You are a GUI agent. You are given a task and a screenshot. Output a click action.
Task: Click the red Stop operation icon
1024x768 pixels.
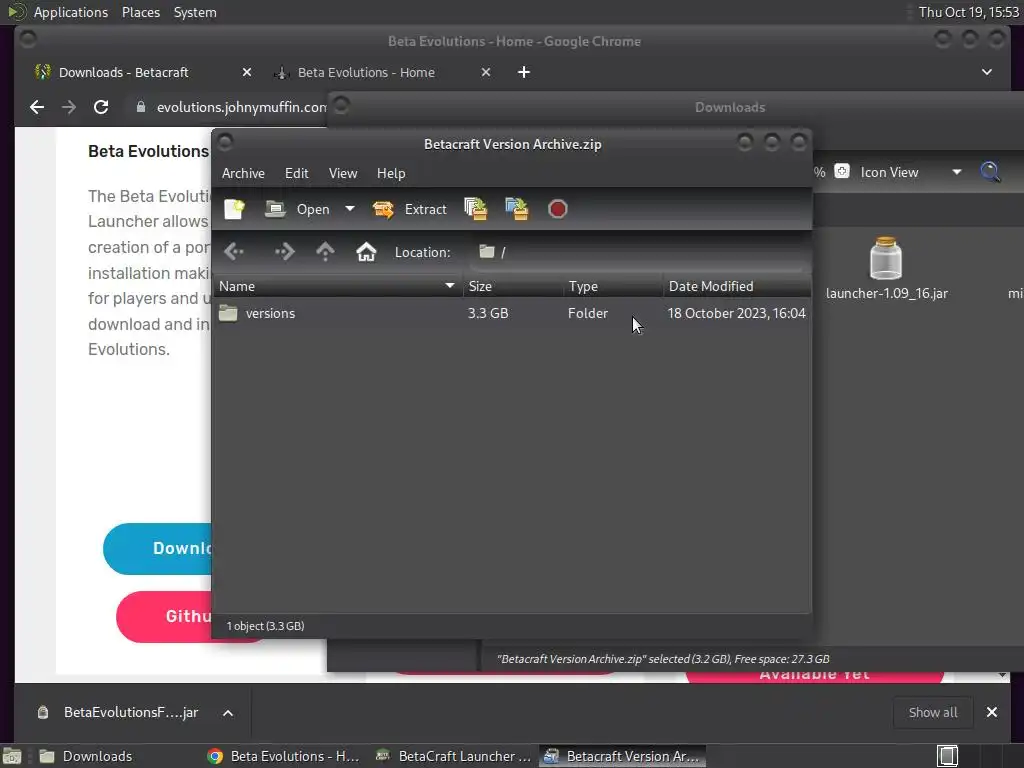(558, 209)
